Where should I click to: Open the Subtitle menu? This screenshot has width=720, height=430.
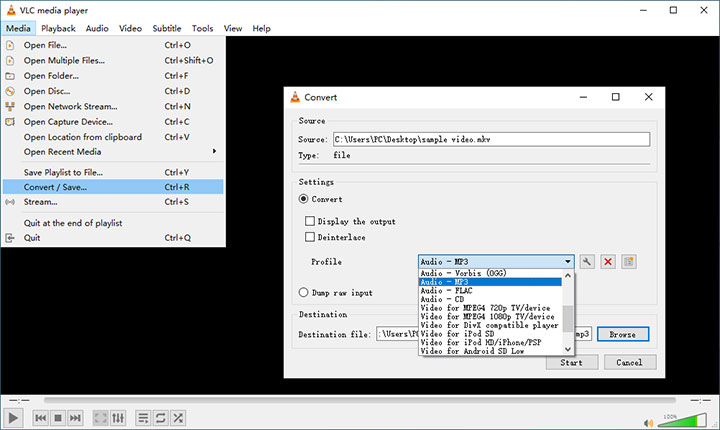coord(167,28)
